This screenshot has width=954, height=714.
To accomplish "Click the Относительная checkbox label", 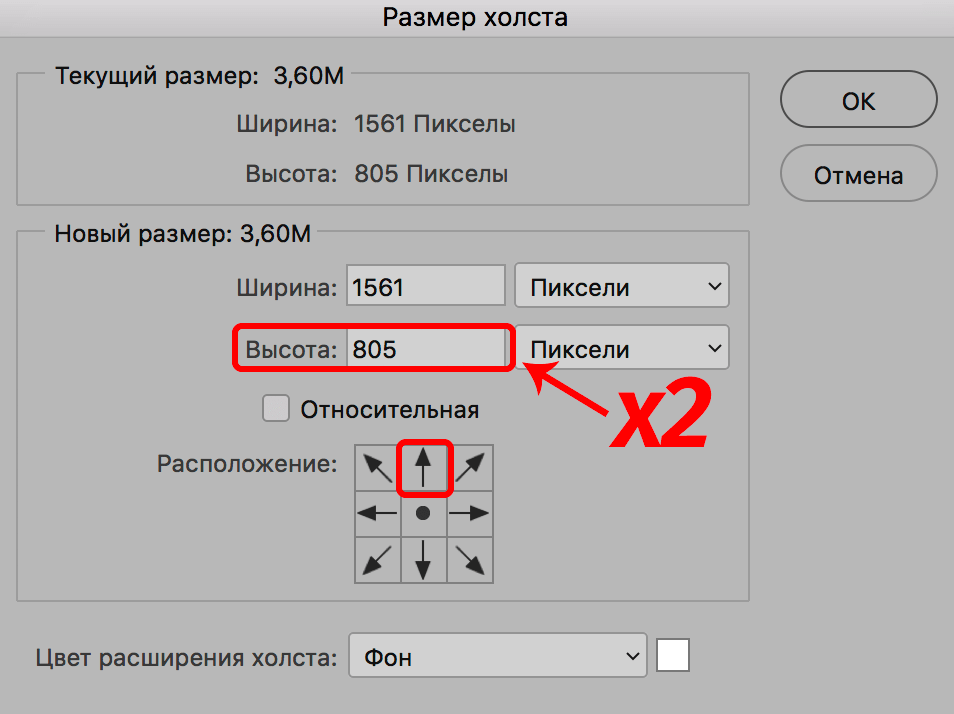I will (390, 409).
